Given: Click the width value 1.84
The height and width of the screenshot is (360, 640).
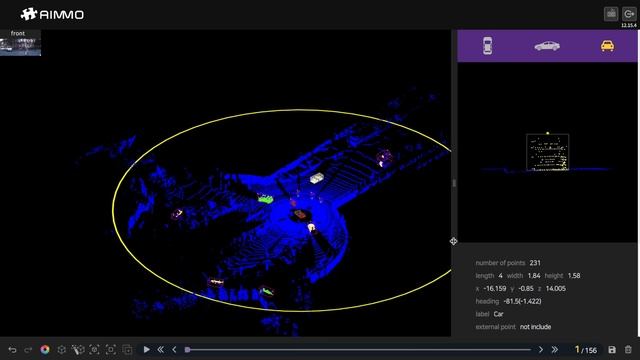Looking at the screenshot, I should (534, 276).
